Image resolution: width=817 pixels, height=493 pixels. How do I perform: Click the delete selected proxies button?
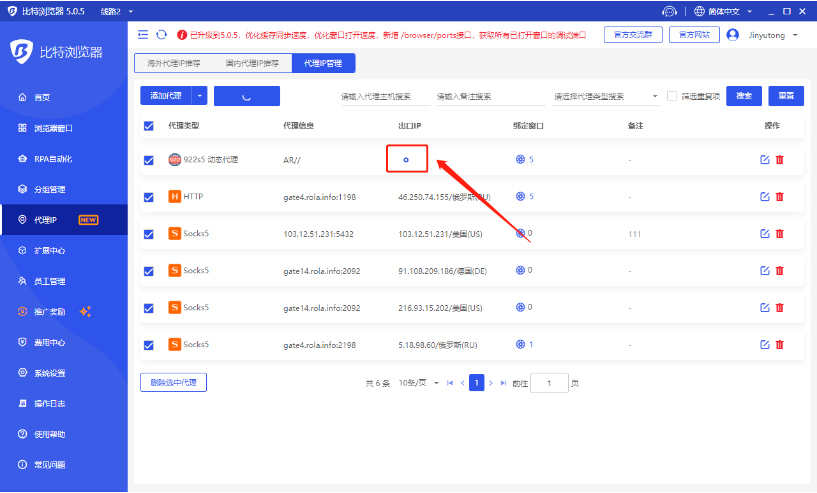click(x=174, y=382)
